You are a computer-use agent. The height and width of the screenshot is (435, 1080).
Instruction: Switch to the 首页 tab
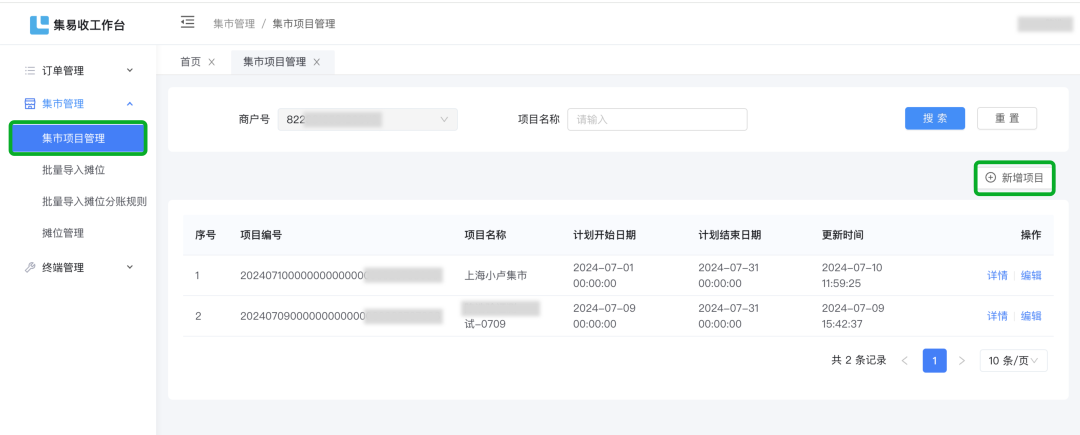(190, 62)
